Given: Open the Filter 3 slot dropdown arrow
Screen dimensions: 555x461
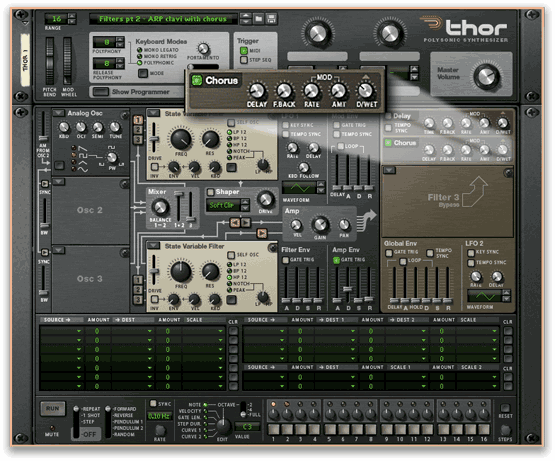Looking at the screenshot, I should (389, 170).
